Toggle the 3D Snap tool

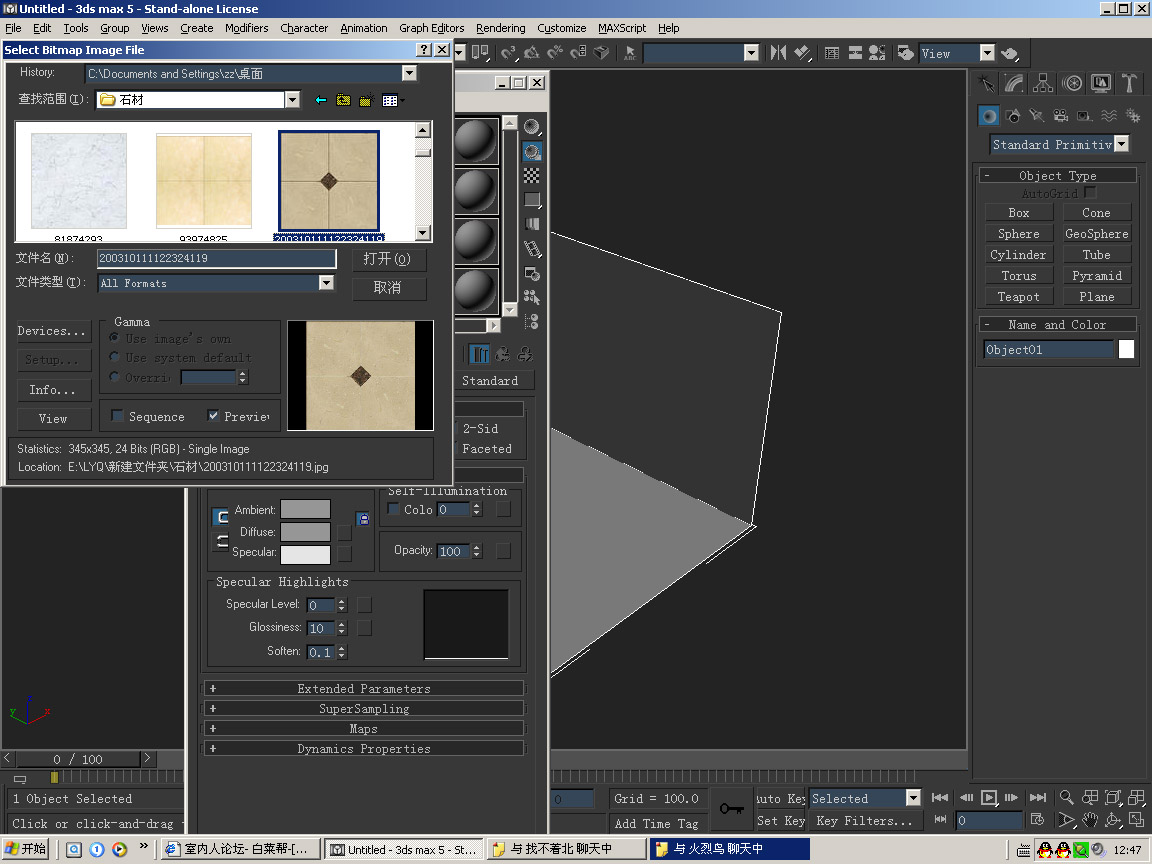508,53
